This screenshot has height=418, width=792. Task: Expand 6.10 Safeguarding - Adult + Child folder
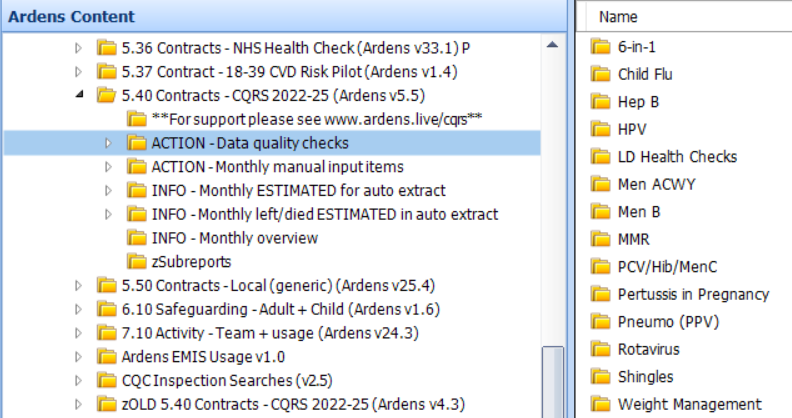[78, 309]
